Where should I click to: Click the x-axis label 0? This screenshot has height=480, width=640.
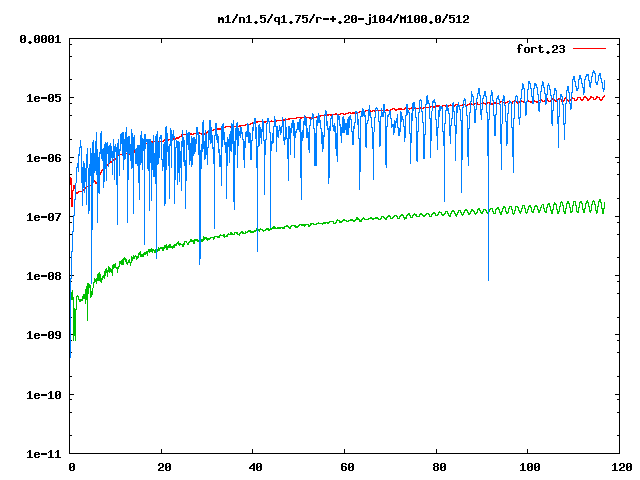pyautogui.click(x=72, y=467)
